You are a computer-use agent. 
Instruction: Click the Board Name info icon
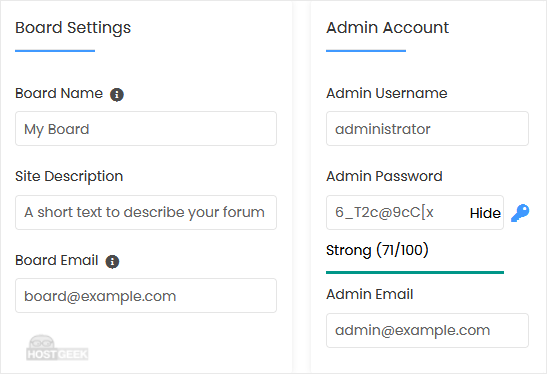(117, 94)
